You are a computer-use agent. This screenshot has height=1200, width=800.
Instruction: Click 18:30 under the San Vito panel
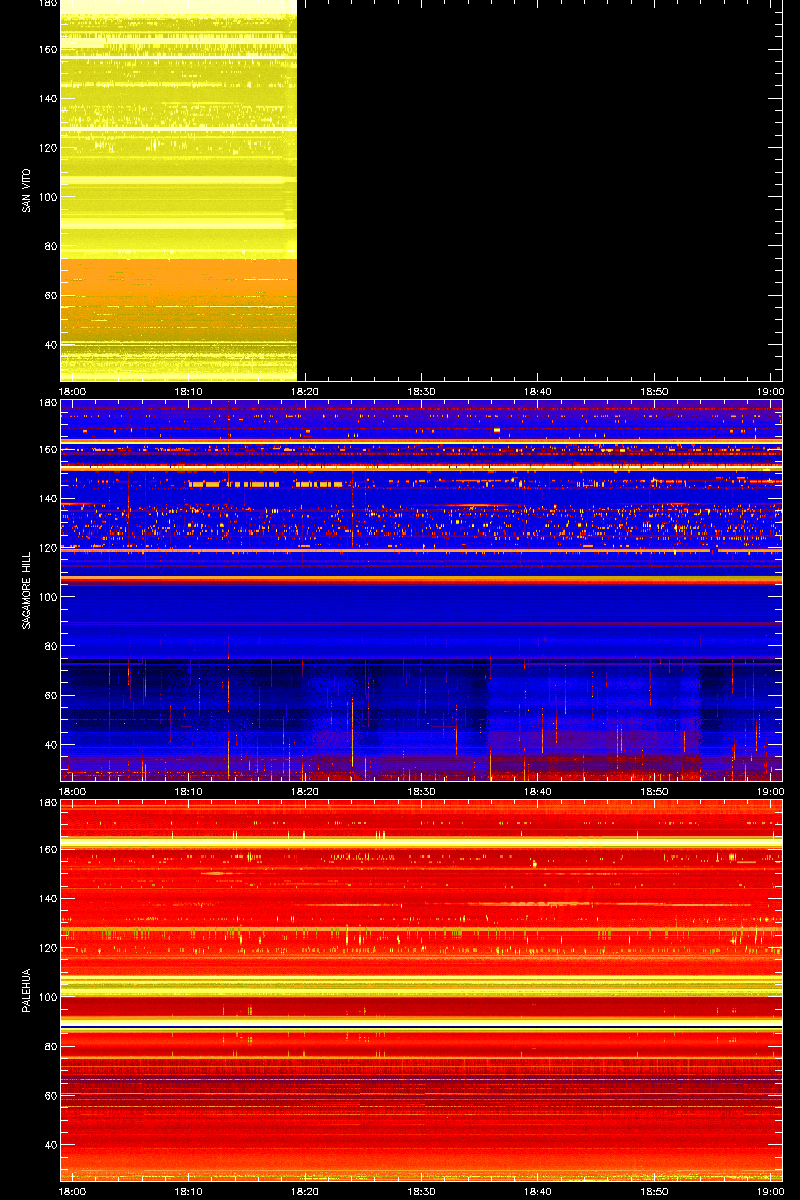tap(421, 391)
